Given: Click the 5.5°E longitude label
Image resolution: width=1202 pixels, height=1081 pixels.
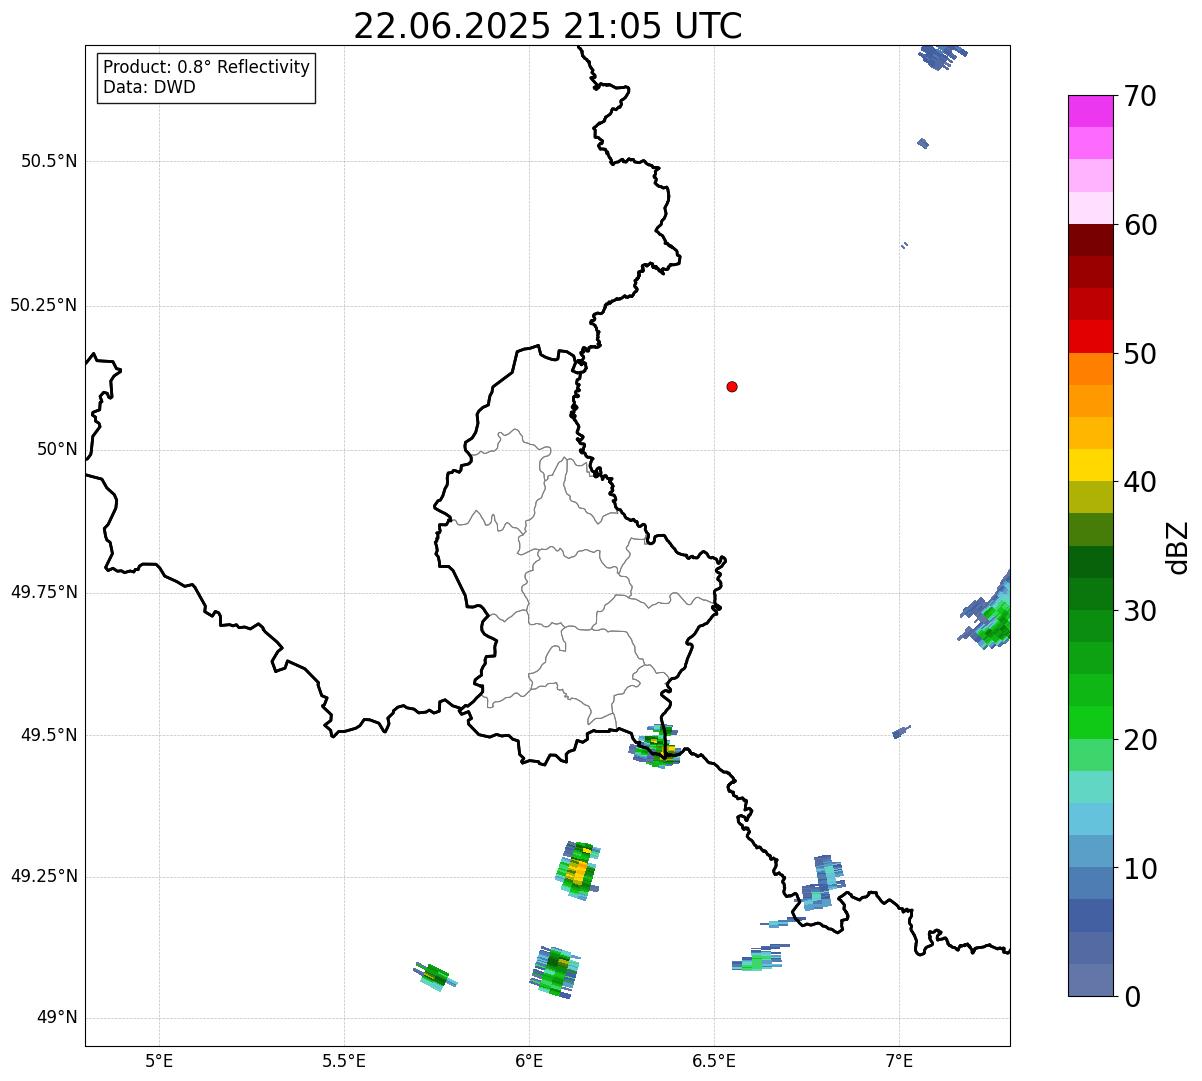Looking at the screenshot, I should 344,1060.
